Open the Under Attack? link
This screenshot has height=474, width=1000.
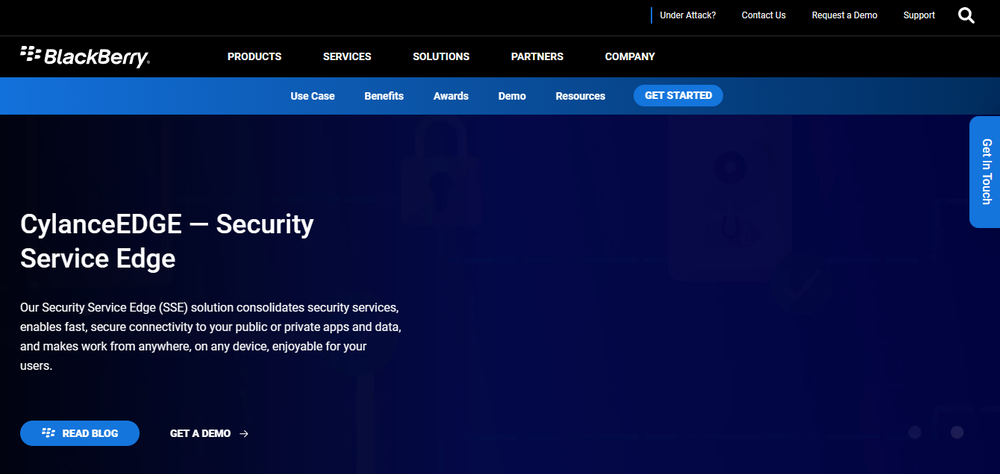tap(688, 15)
